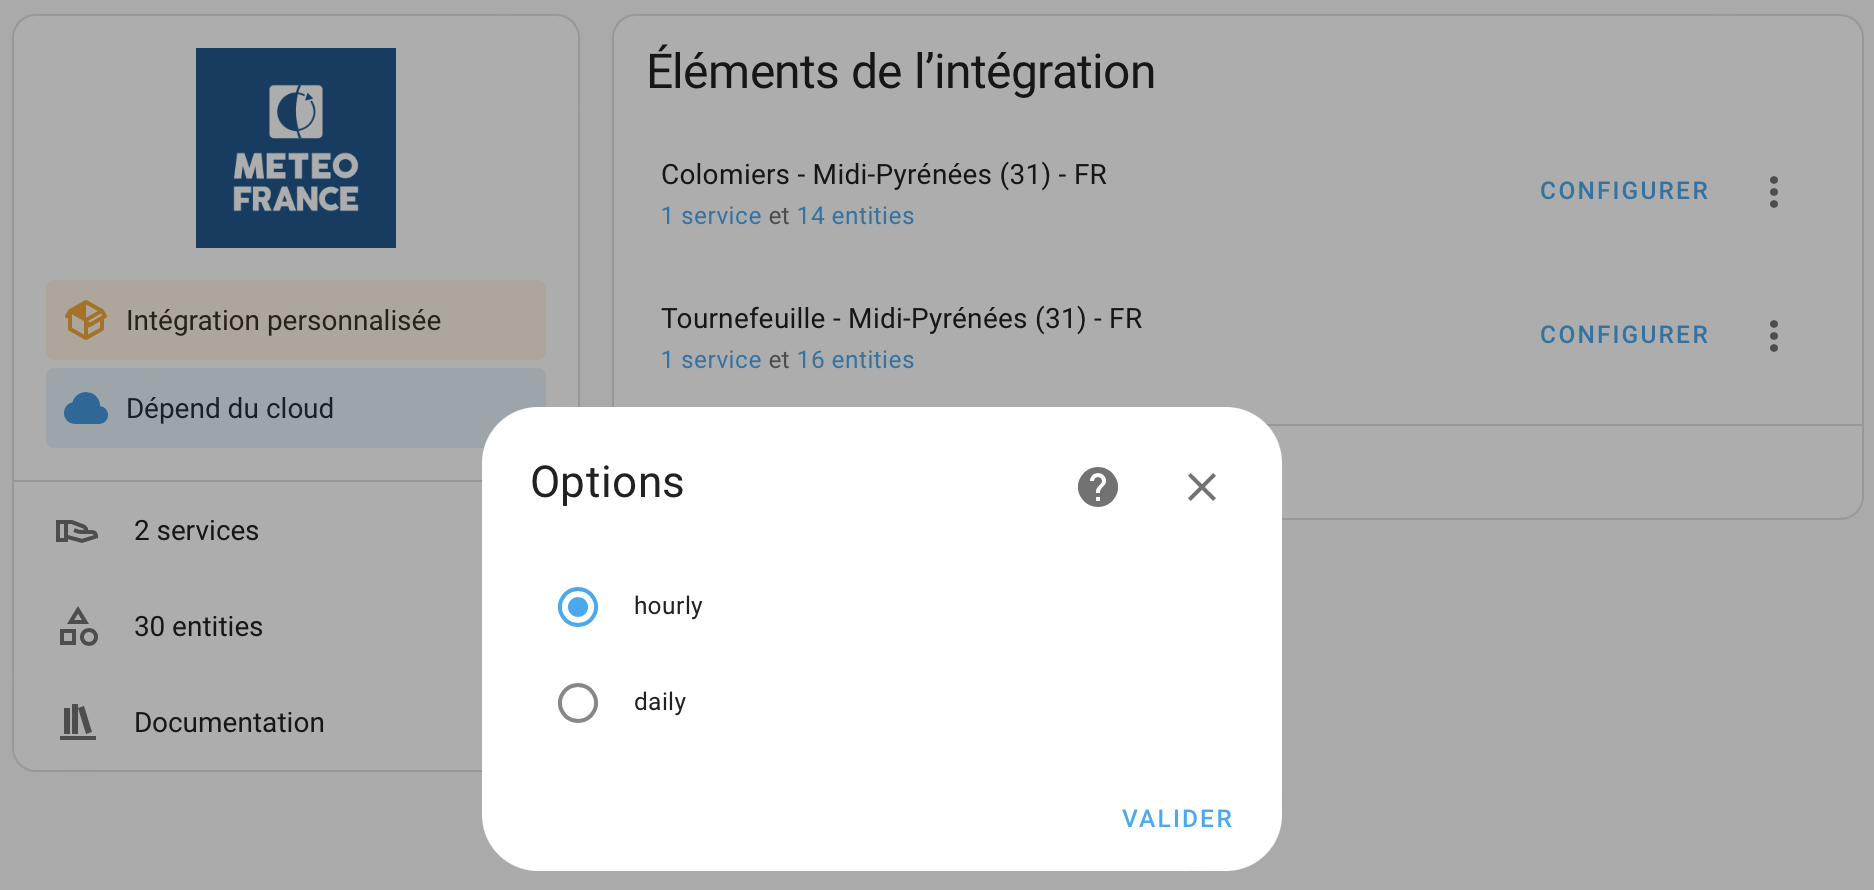The width and height of the screenshot is (1874, 890).
Task: Click the services hand icon
Action: [77, 531]
